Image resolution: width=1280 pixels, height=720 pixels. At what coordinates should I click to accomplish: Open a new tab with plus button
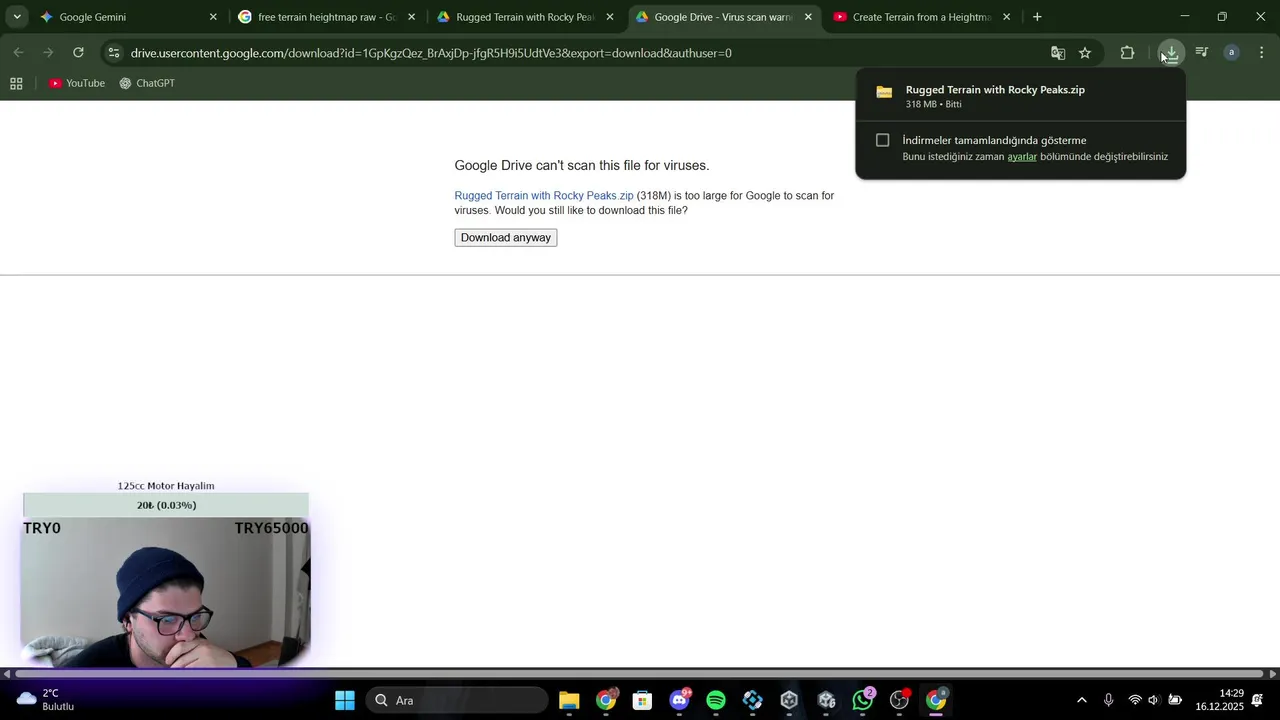tap(1037, 17)
